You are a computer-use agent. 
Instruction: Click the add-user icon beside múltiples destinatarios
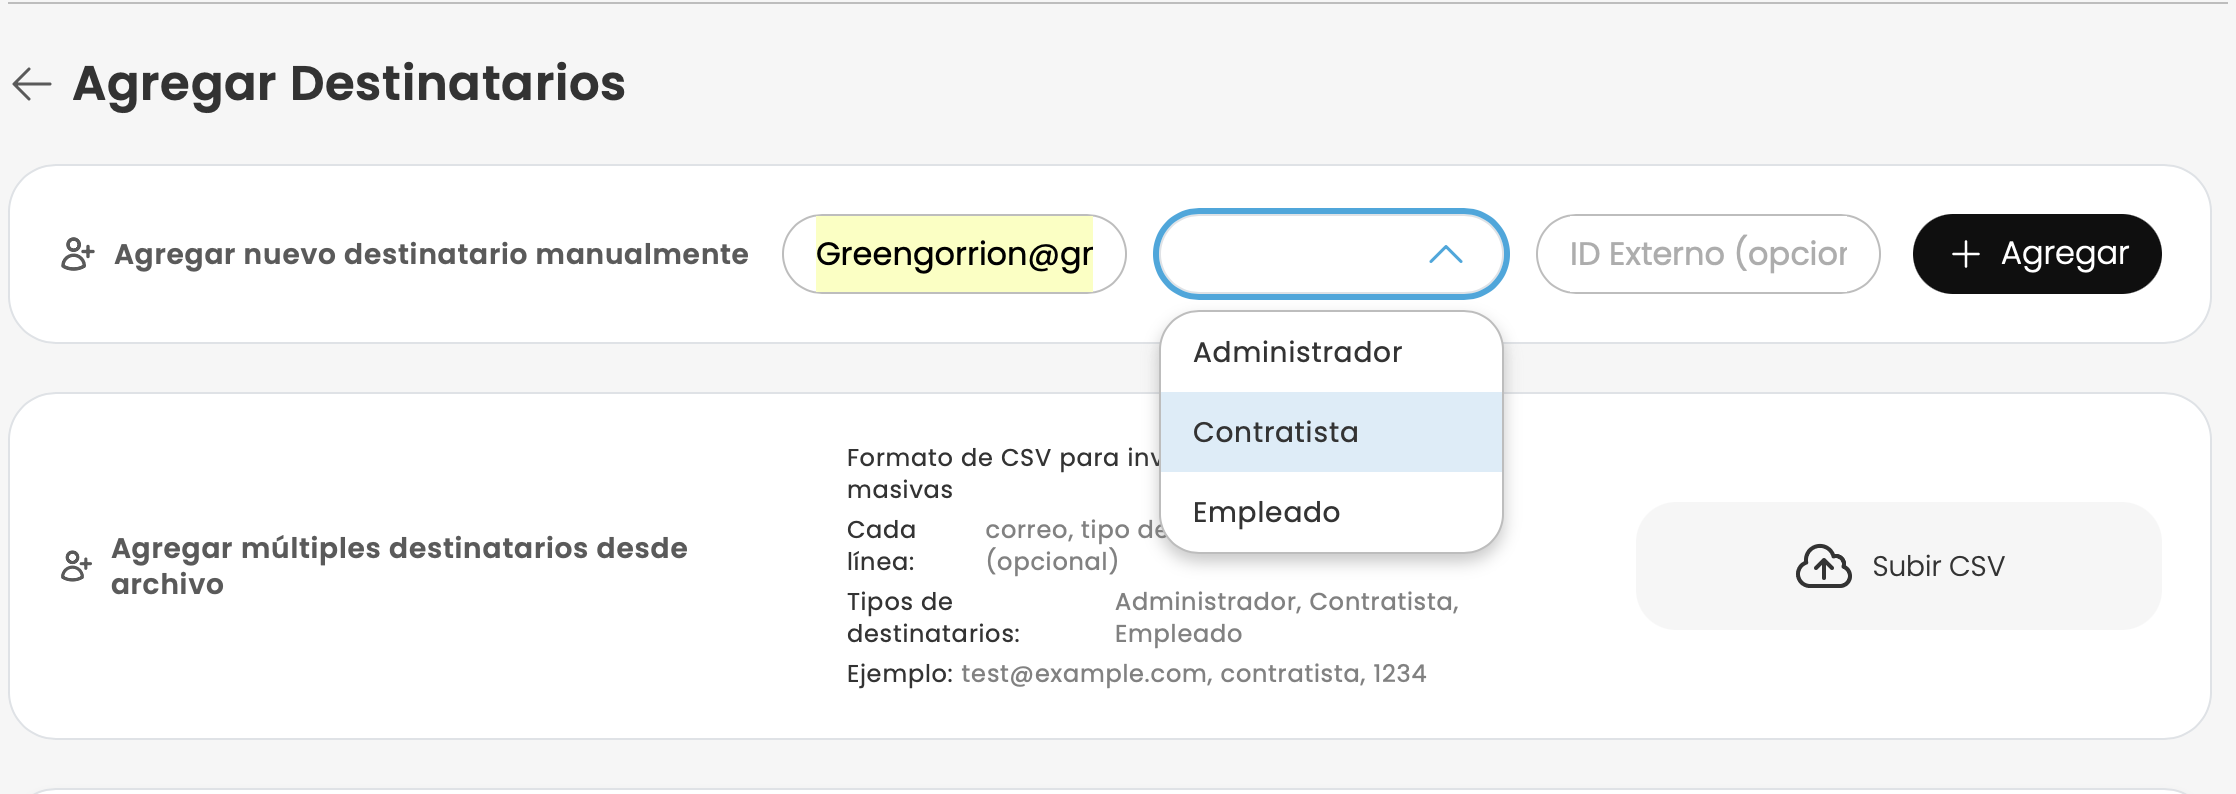pos(76,566)
